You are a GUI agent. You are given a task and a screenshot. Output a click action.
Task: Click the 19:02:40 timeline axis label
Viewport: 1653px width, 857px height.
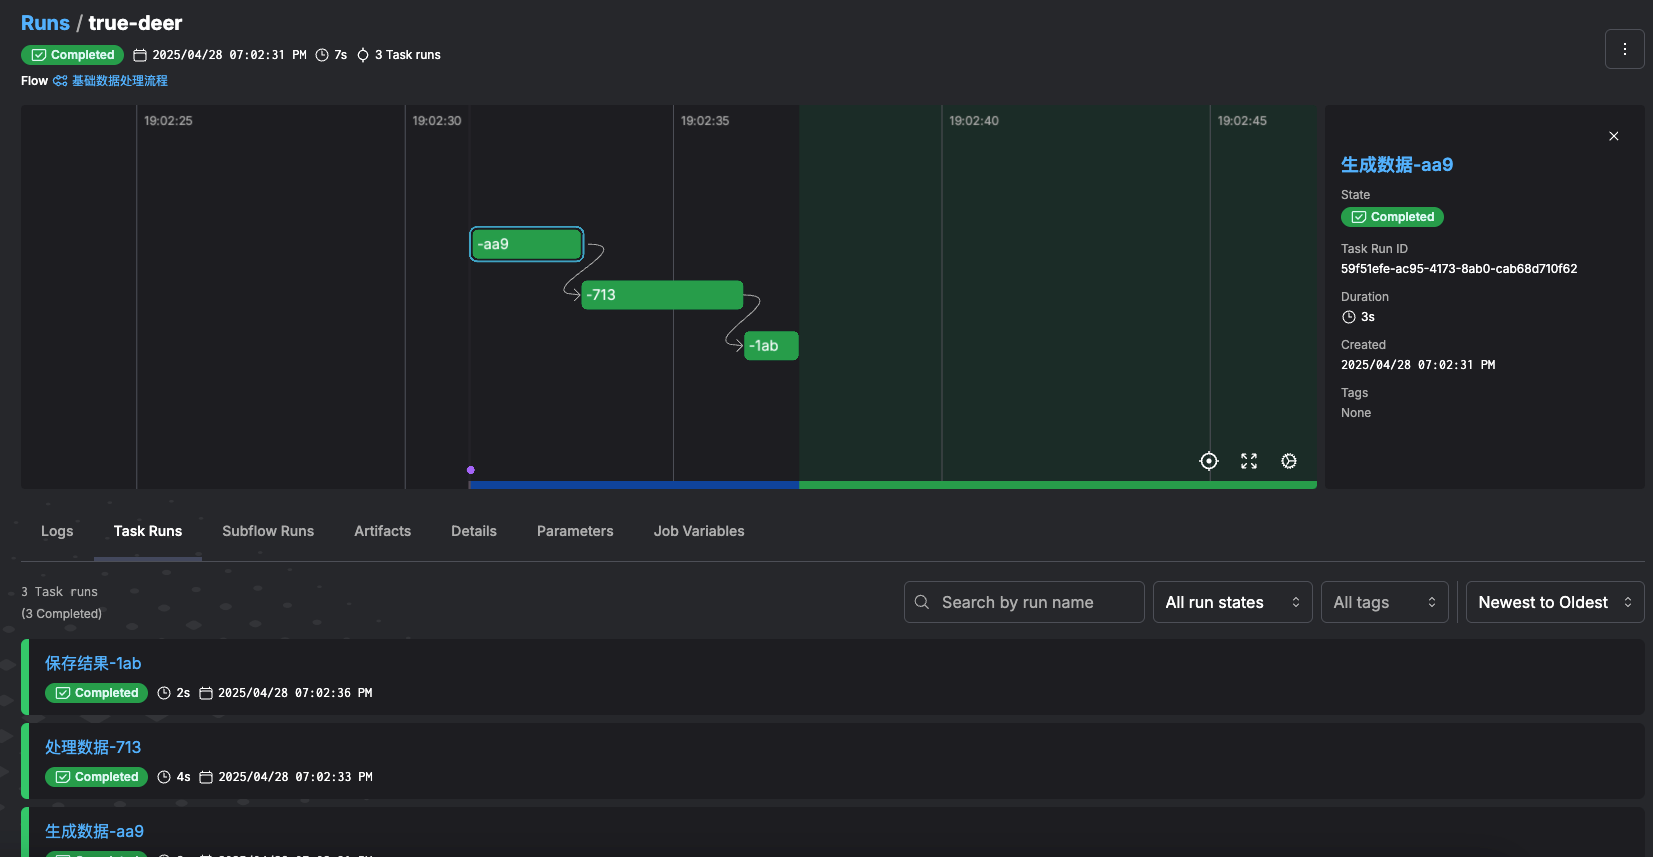click(x=974, y=121)
